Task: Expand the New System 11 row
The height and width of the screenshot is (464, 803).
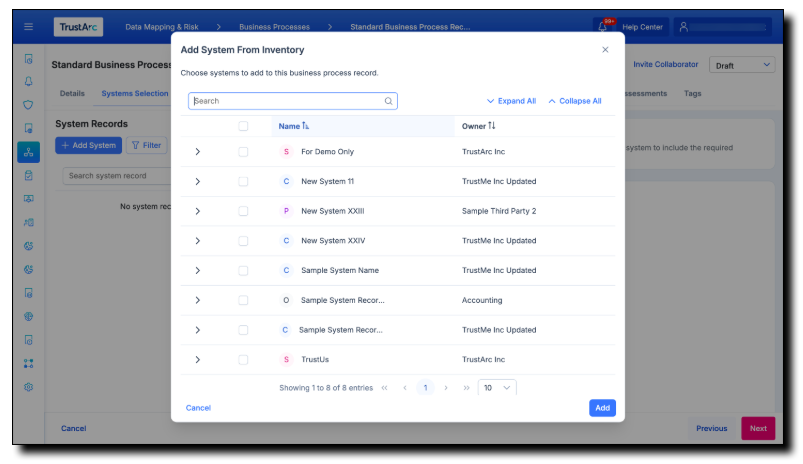Action: [x=198, y=182]
